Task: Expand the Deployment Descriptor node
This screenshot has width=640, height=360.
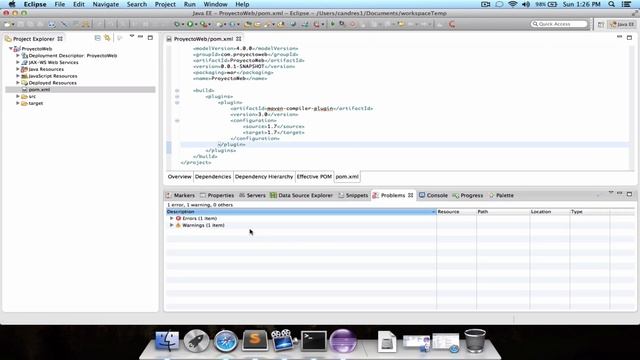Action: [x=18, y=56]
